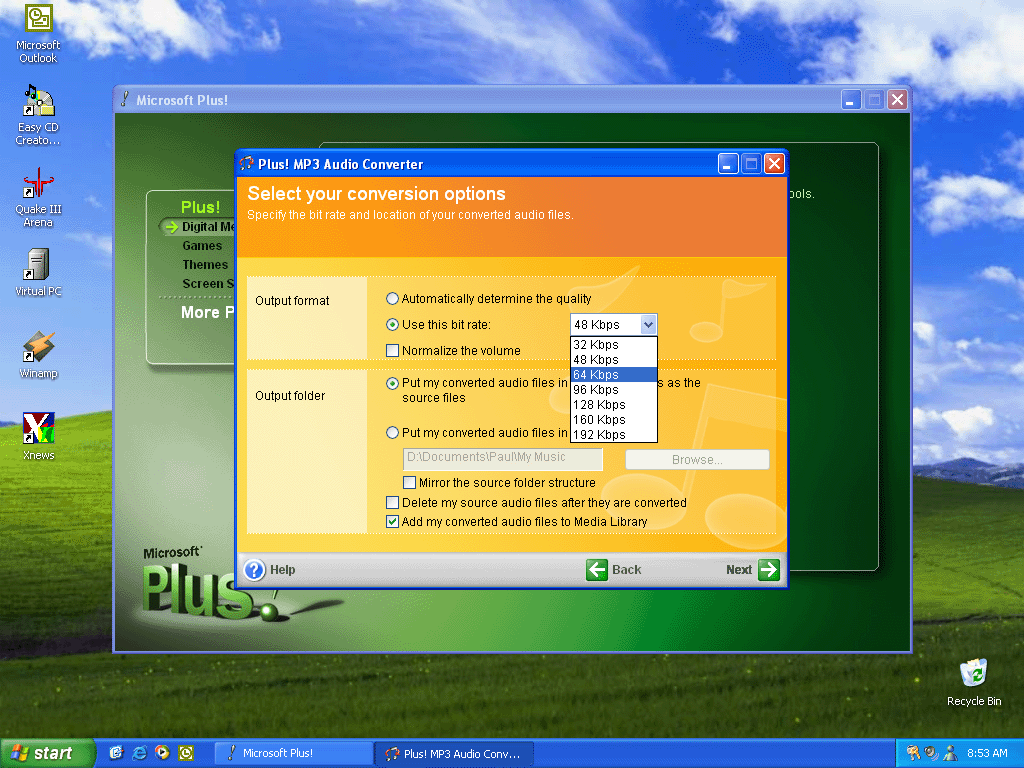This screenshot has height=768, width=1024.
Task: Select Automatically determine the quality option
Action: pyautogui.click(x=393, y=299)
